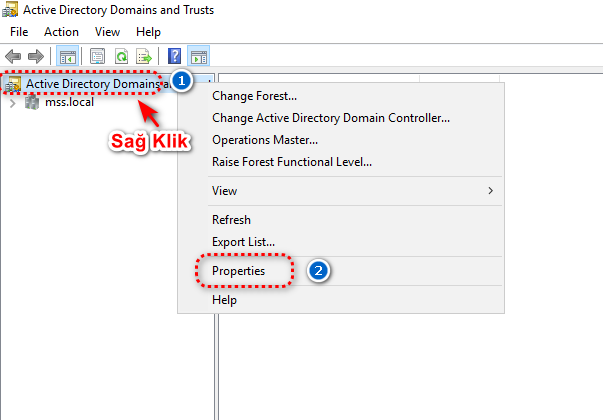Open the File menu
603x420 pixels.
(x=19, y=32)
